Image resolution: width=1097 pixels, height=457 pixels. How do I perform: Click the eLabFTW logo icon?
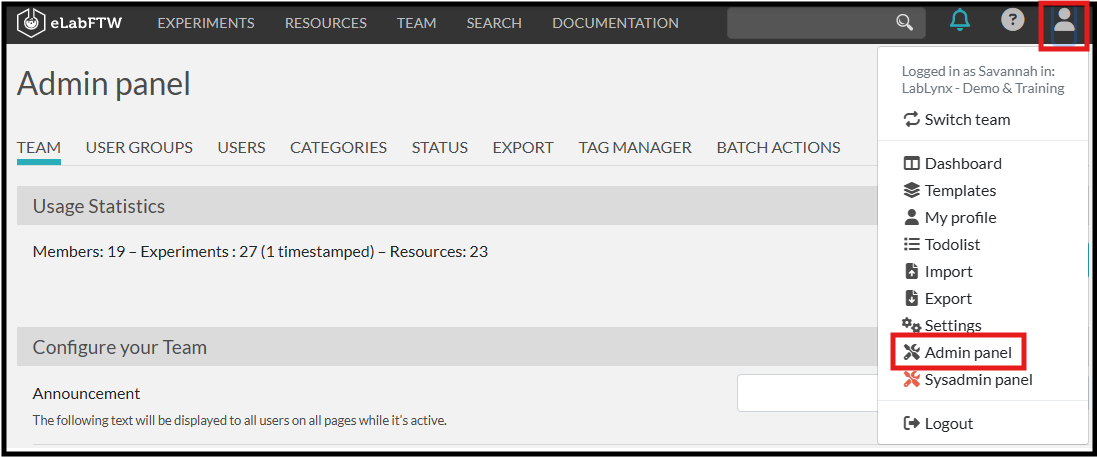[32, 22]
